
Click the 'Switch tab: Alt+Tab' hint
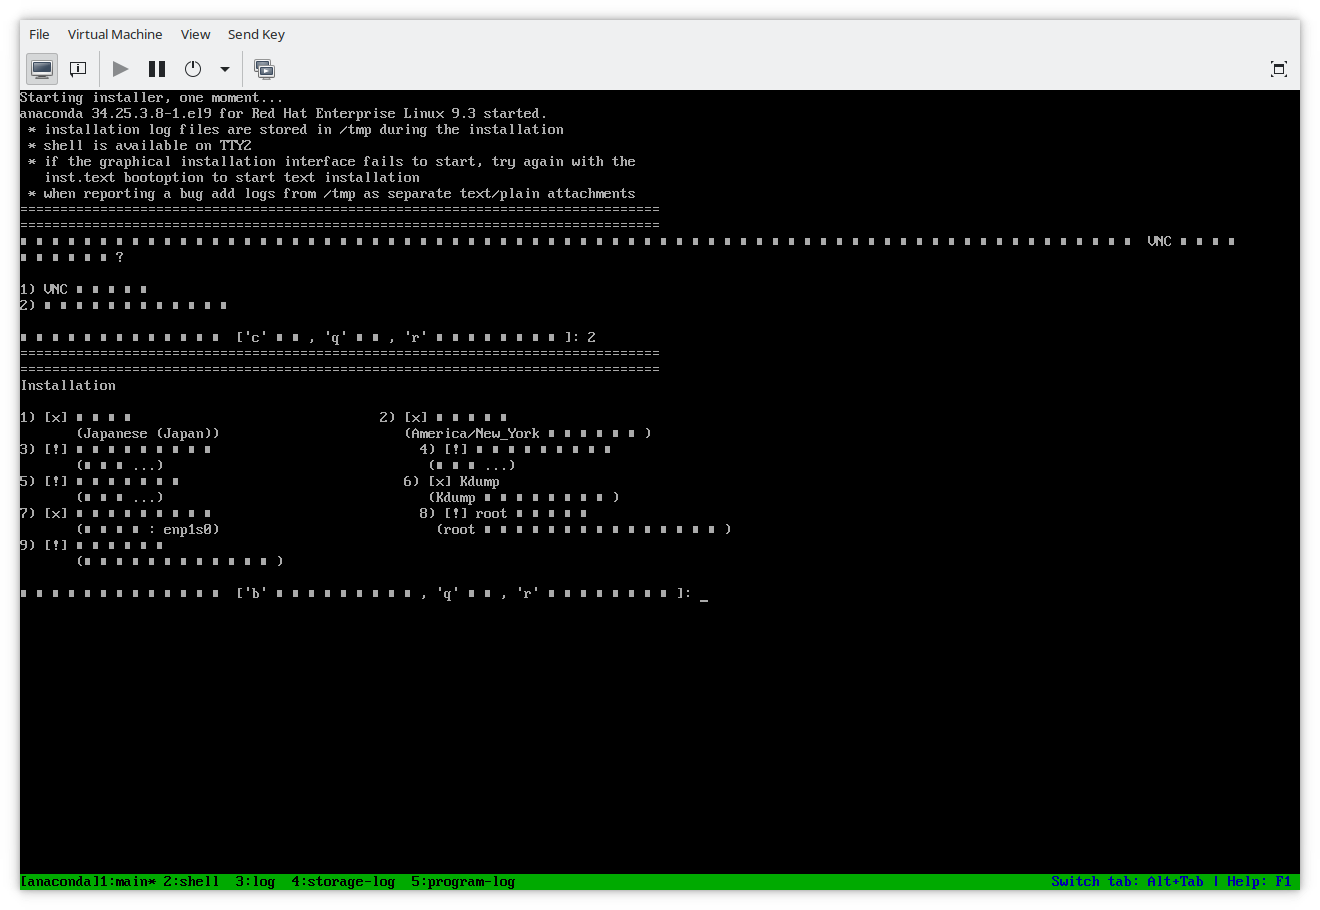(x=1127, y=882)
